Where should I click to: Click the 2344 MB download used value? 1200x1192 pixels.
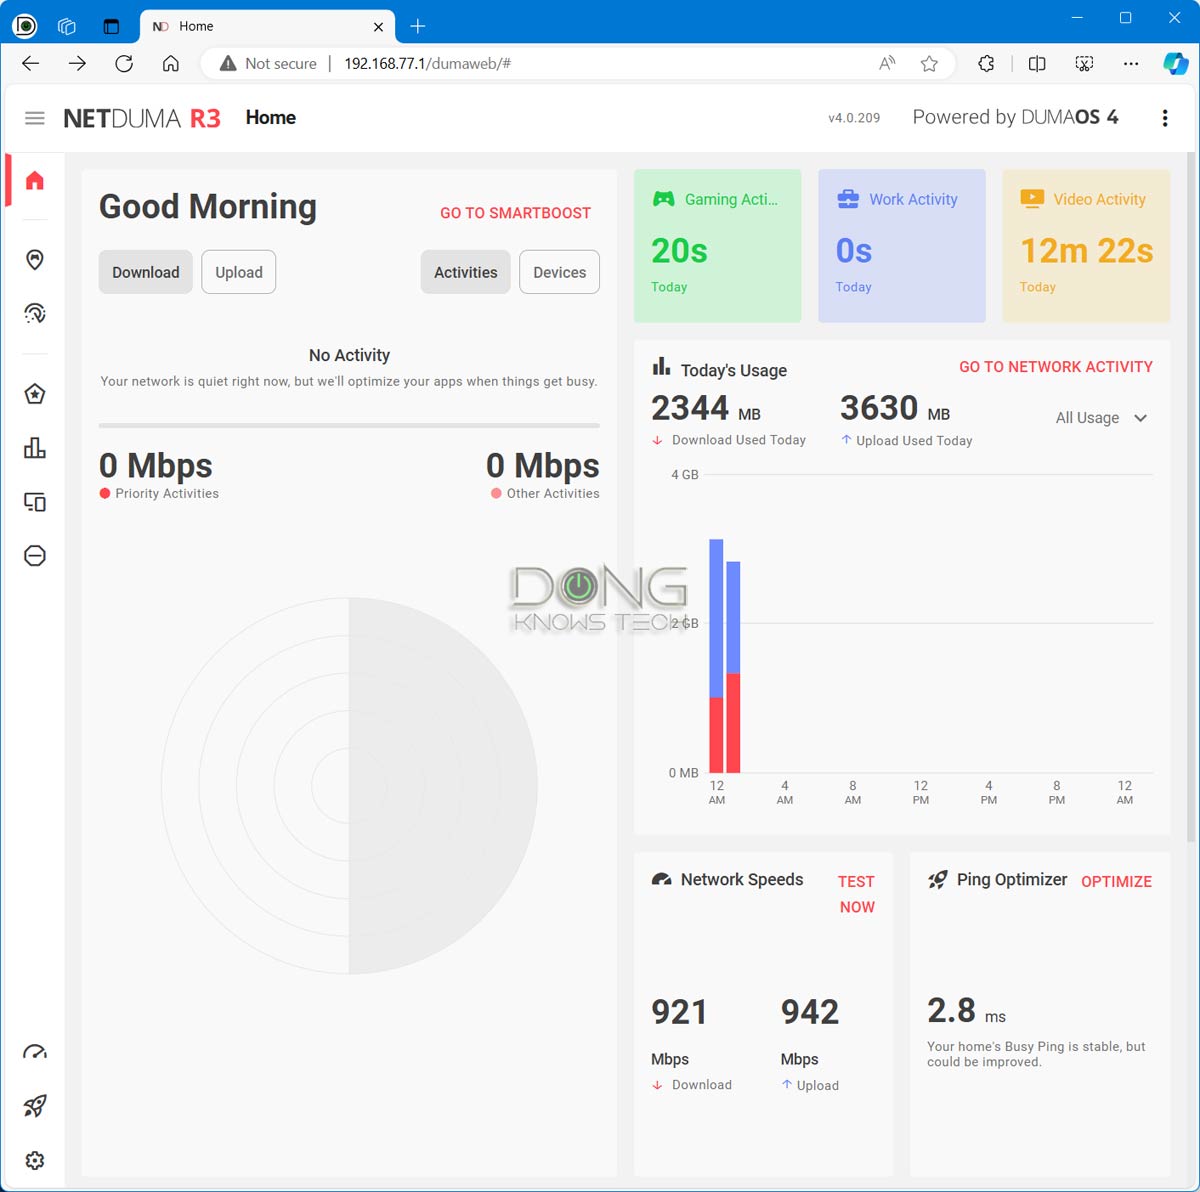coord(706,408)
